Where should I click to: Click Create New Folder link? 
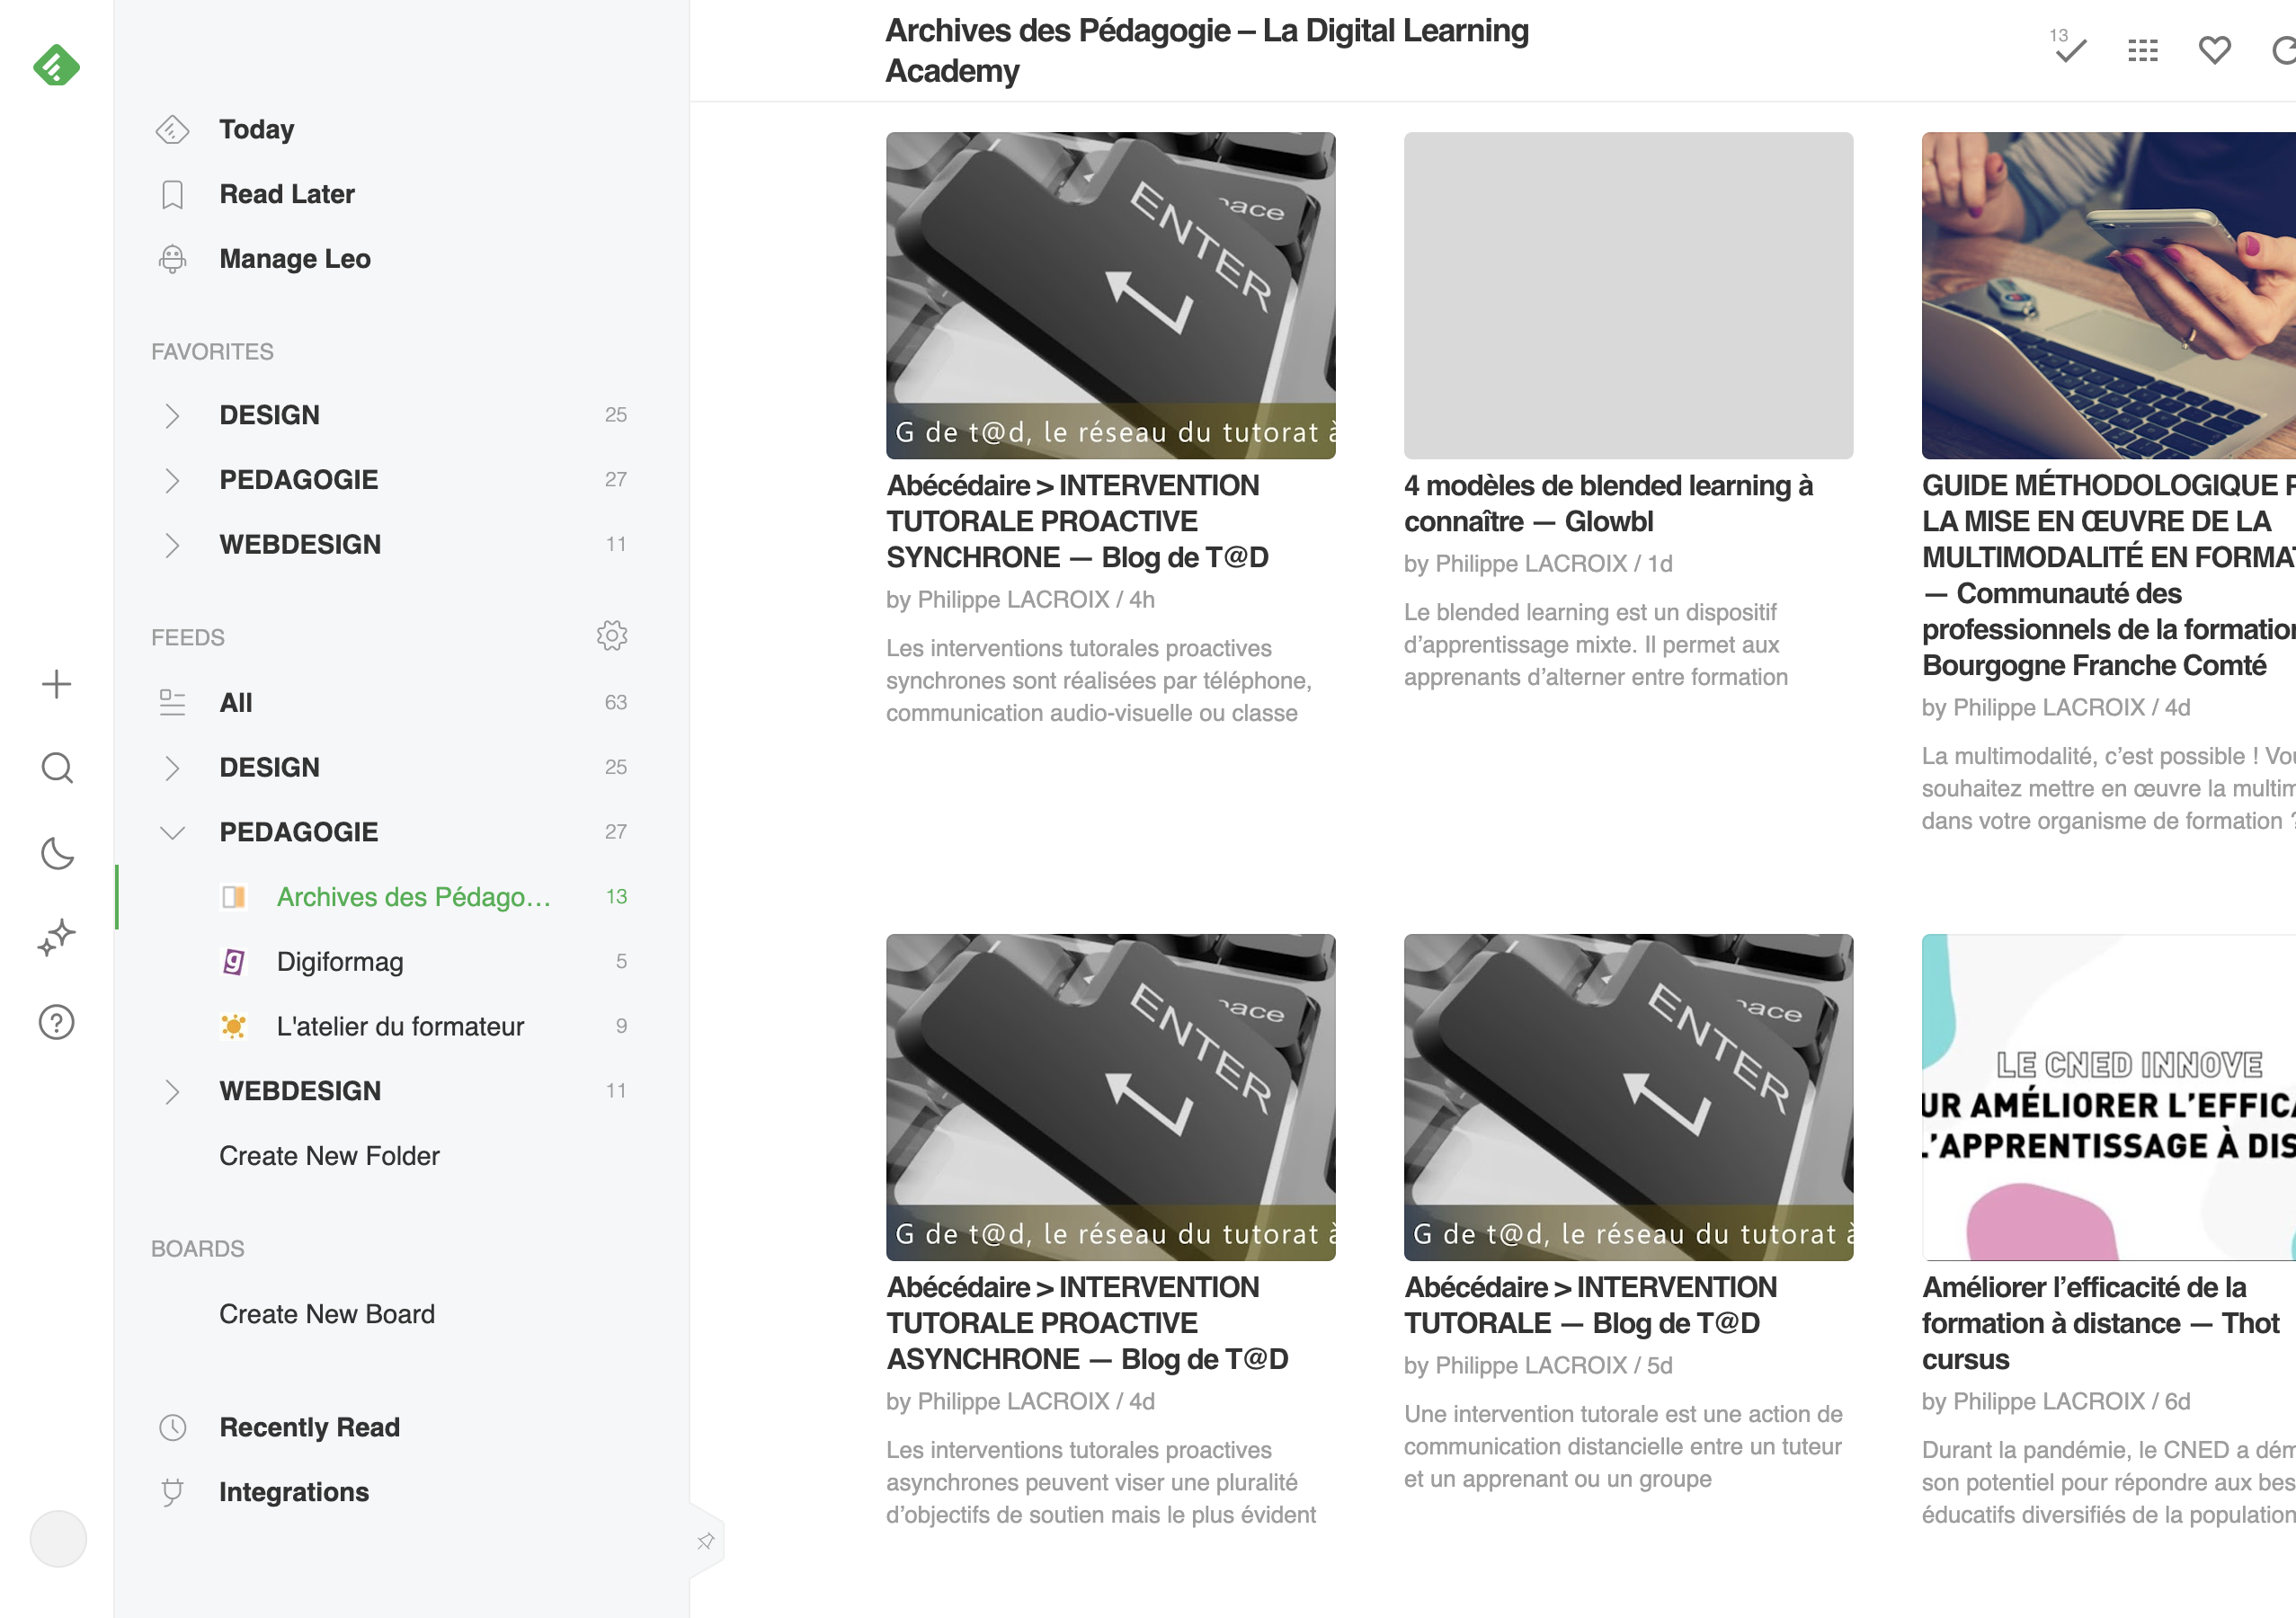(x=329, y=1156)
